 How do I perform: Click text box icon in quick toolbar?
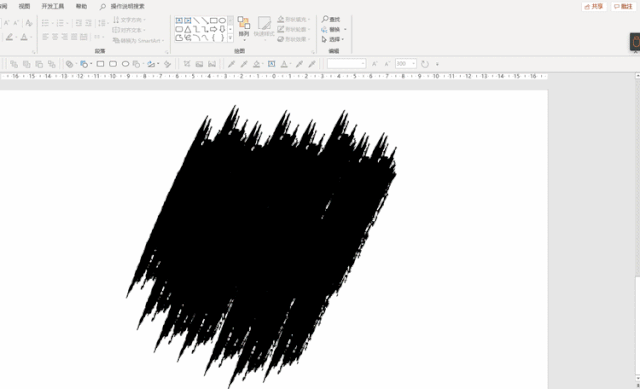click(x=271, y=64)
